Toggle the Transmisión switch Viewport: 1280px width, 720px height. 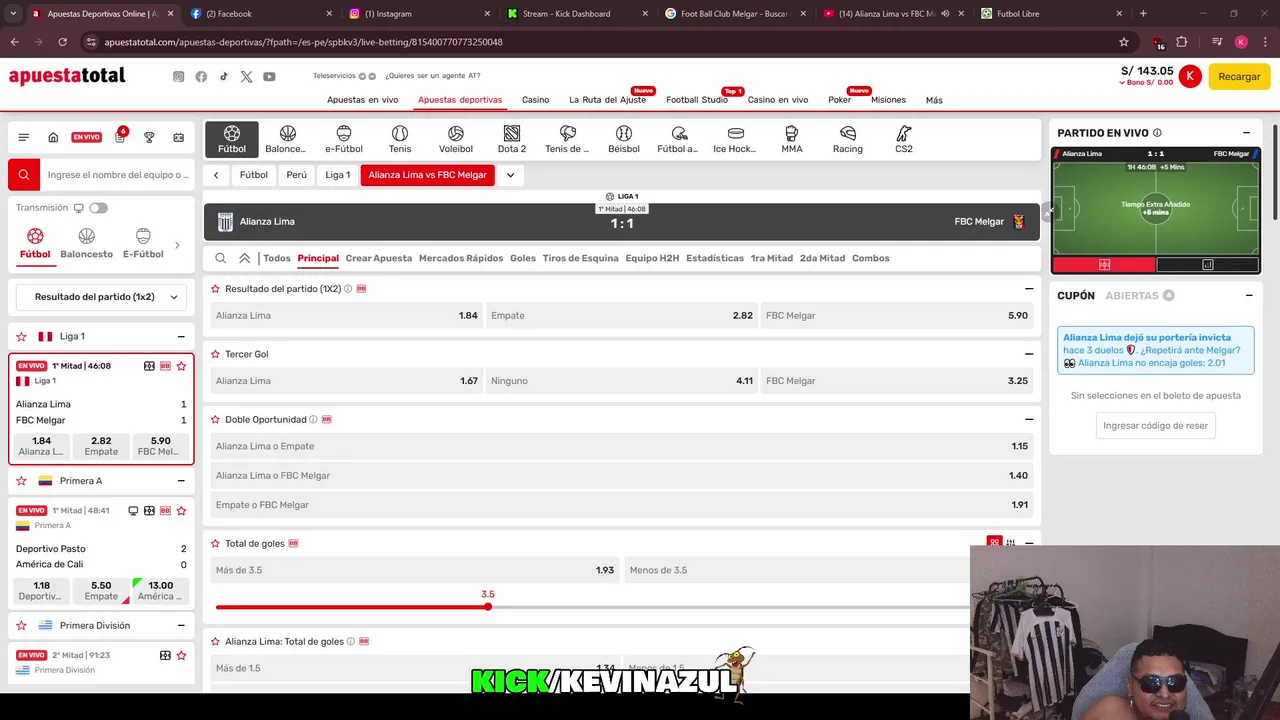[x=98, y=208]
